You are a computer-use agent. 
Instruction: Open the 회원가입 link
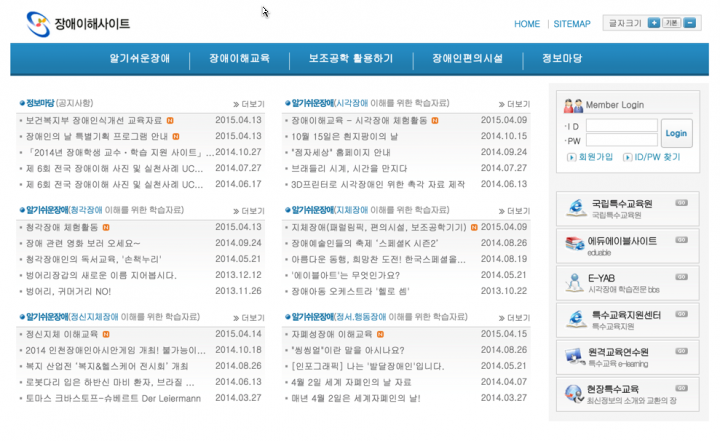coord(591,157)
